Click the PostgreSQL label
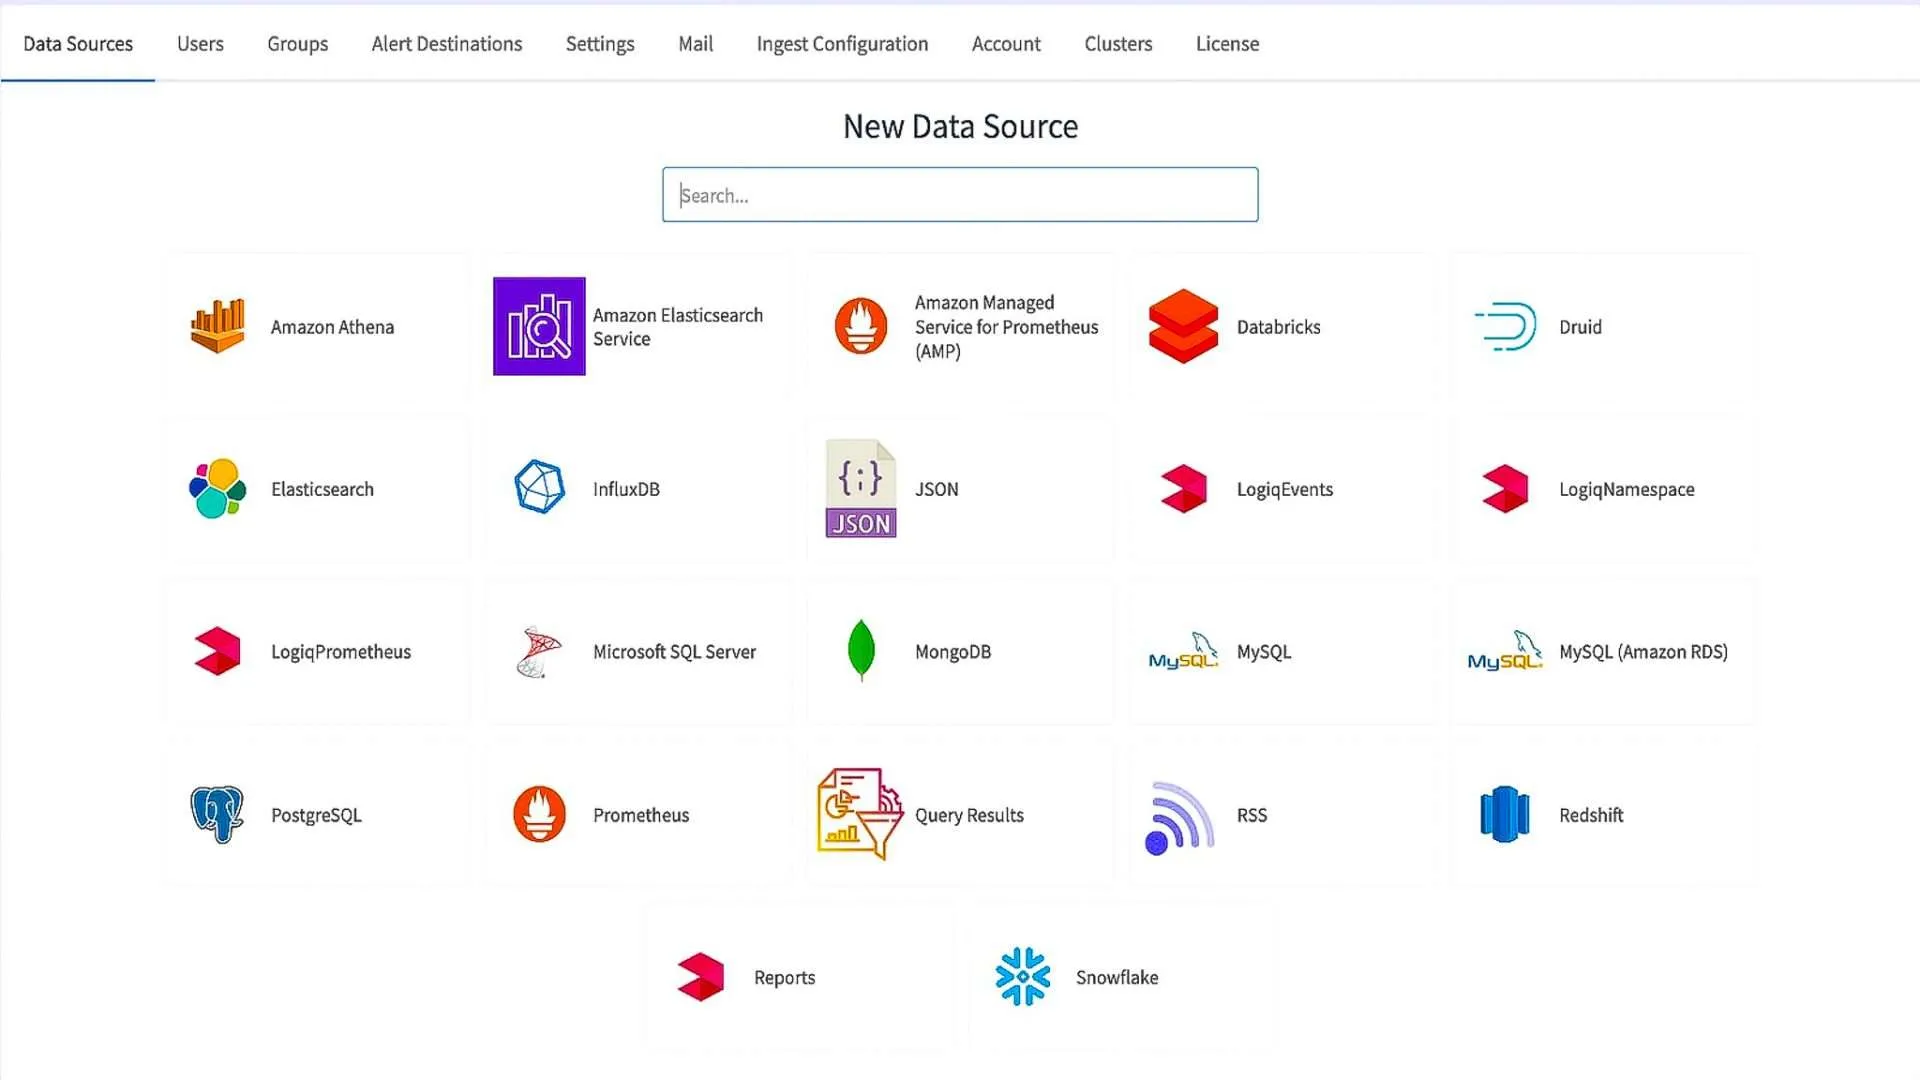Screen dimensions: 1920x1080 click(x=316, y=815)
